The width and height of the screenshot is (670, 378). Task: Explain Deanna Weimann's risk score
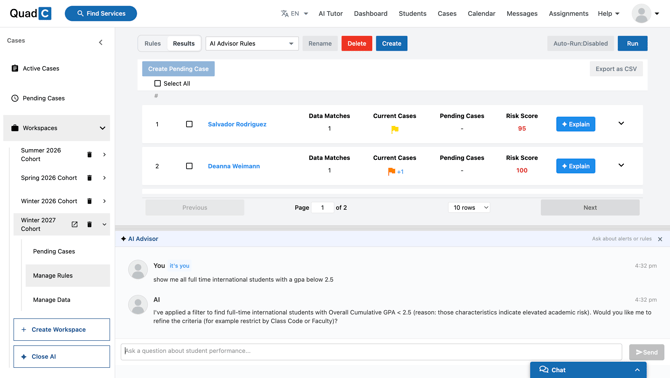click(x=576, y=166)
